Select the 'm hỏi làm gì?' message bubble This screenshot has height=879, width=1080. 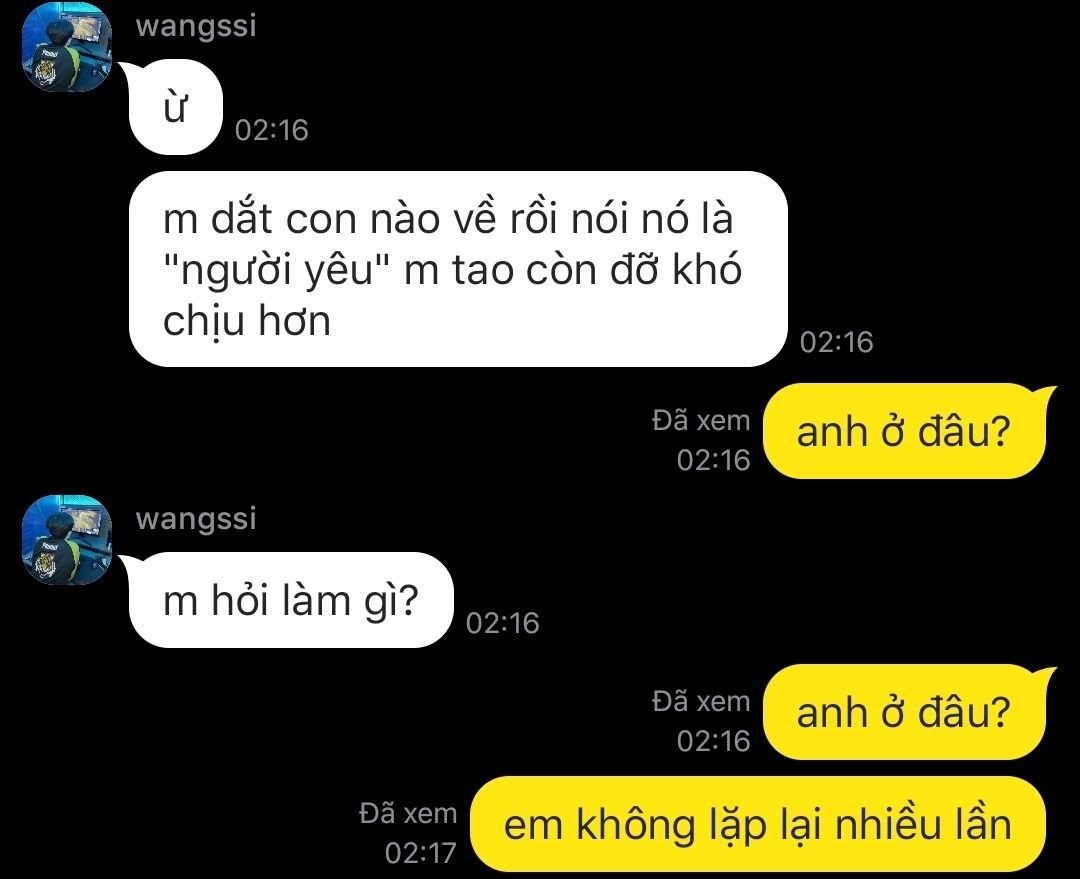291,600
